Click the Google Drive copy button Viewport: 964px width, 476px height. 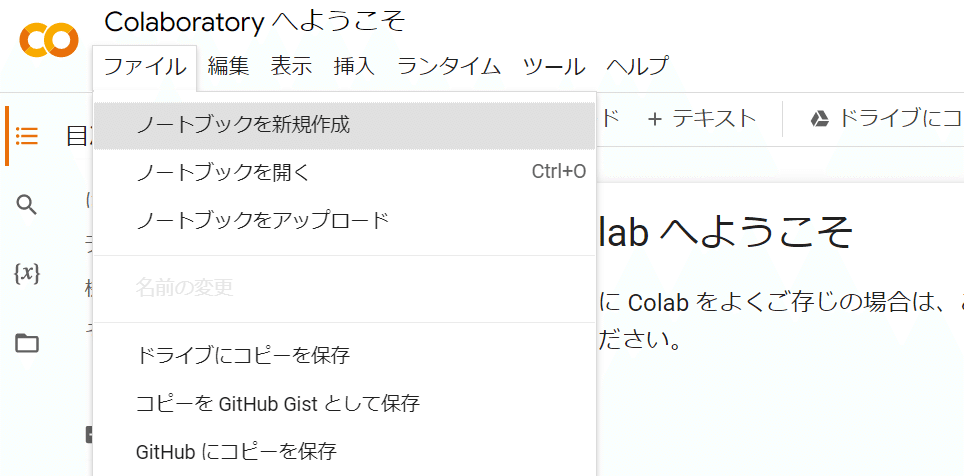coord(885,119)
